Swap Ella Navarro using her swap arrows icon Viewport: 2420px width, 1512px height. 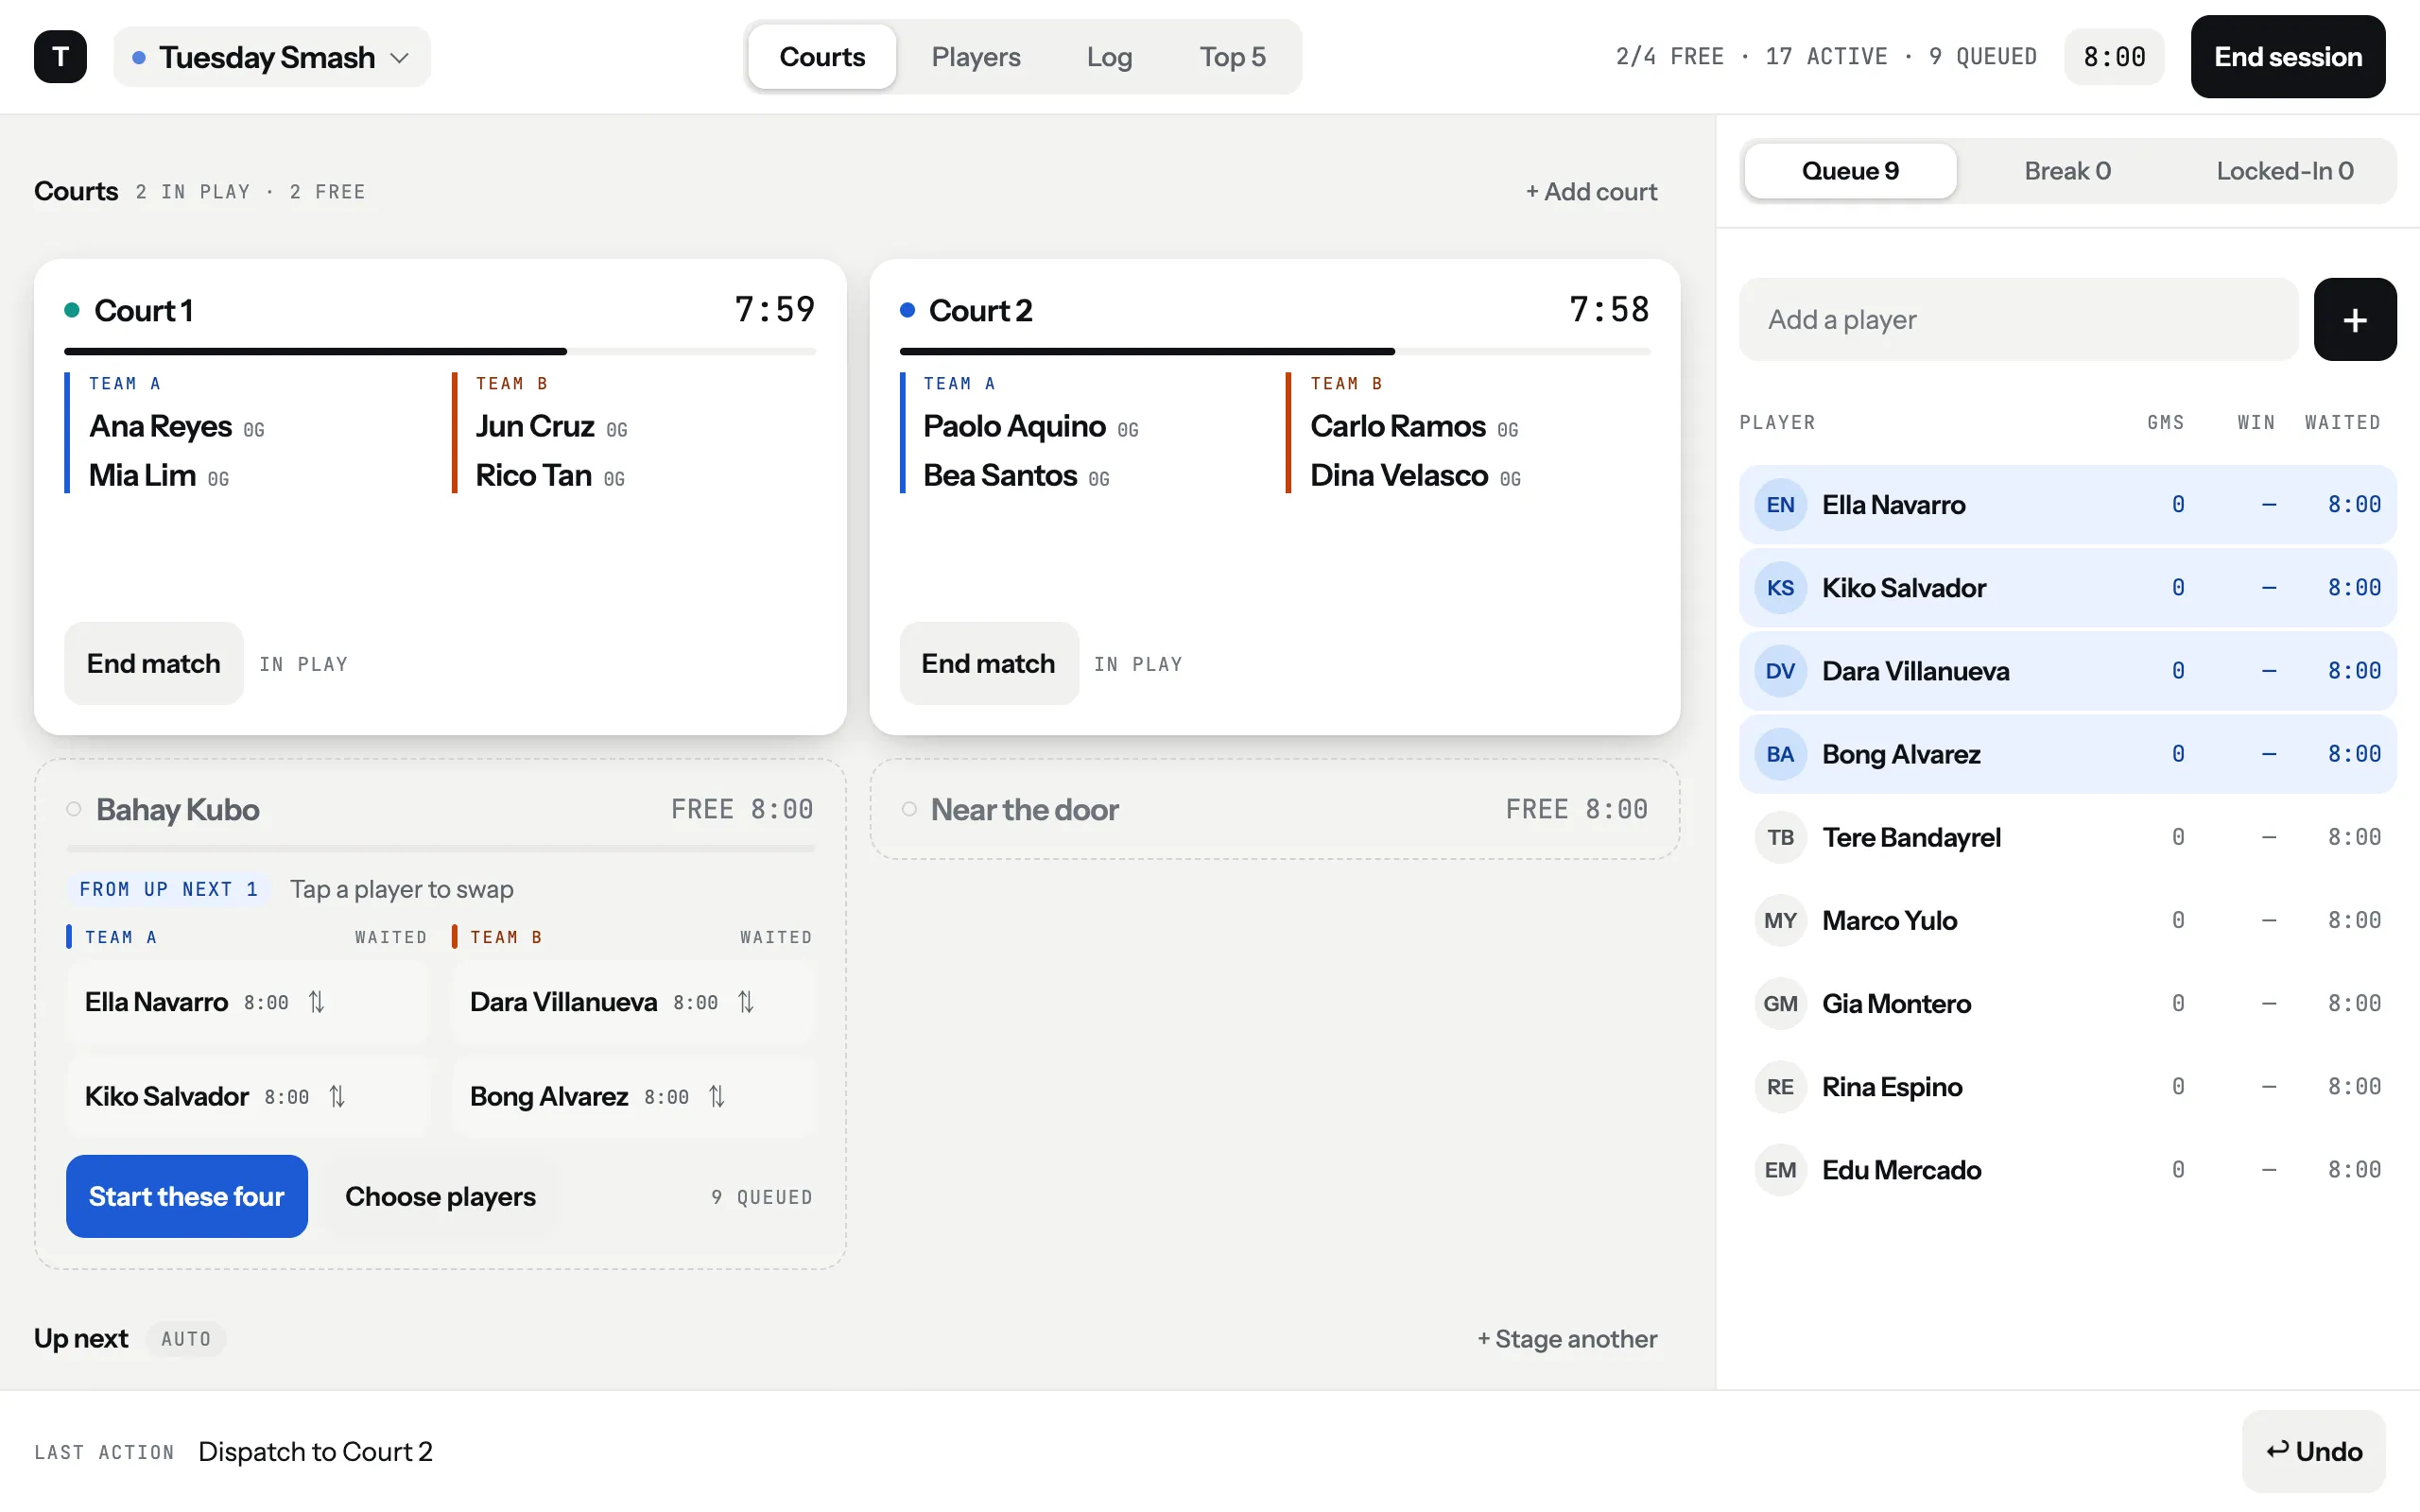tap(317, 1002)
